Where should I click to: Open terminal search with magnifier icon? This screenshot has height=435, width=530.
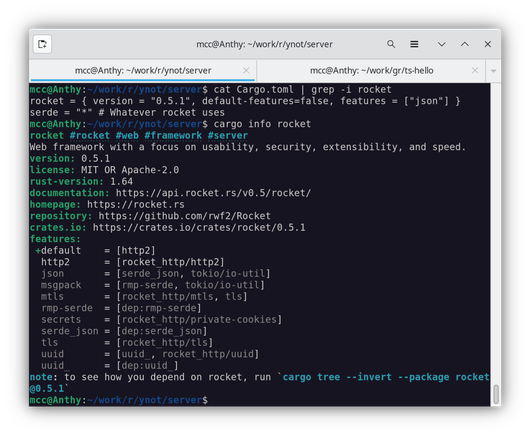(x=391, y=44)
